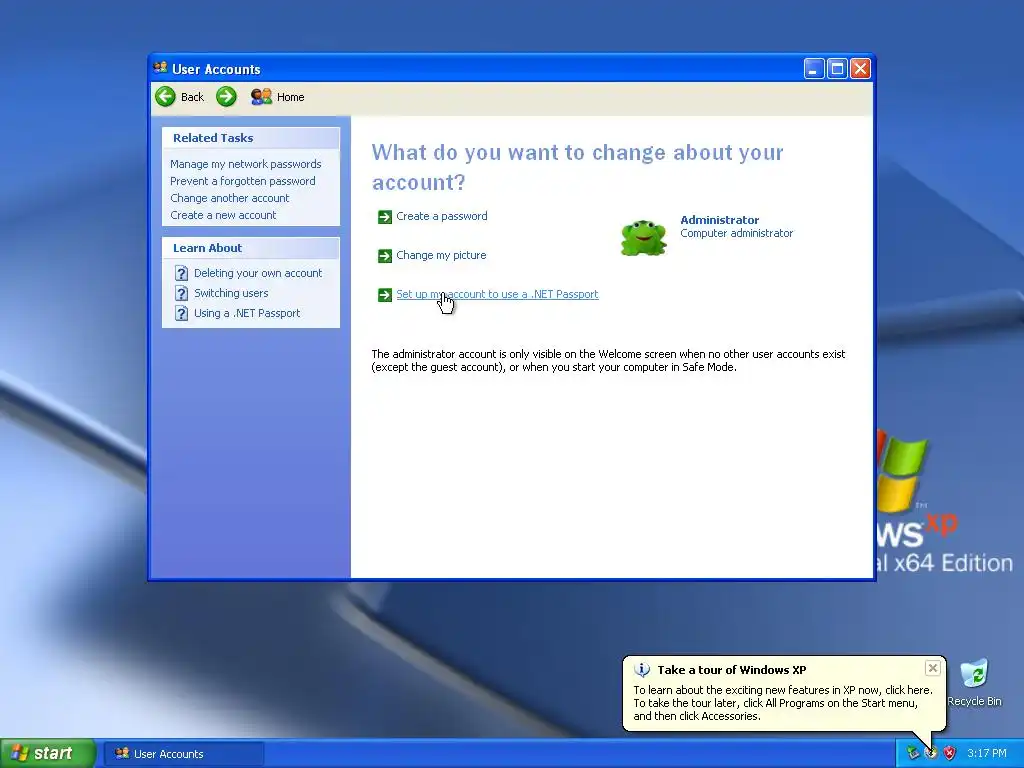1024x768 pixels.
Task: Click the Change my picture link
Action: click(441, 255)
